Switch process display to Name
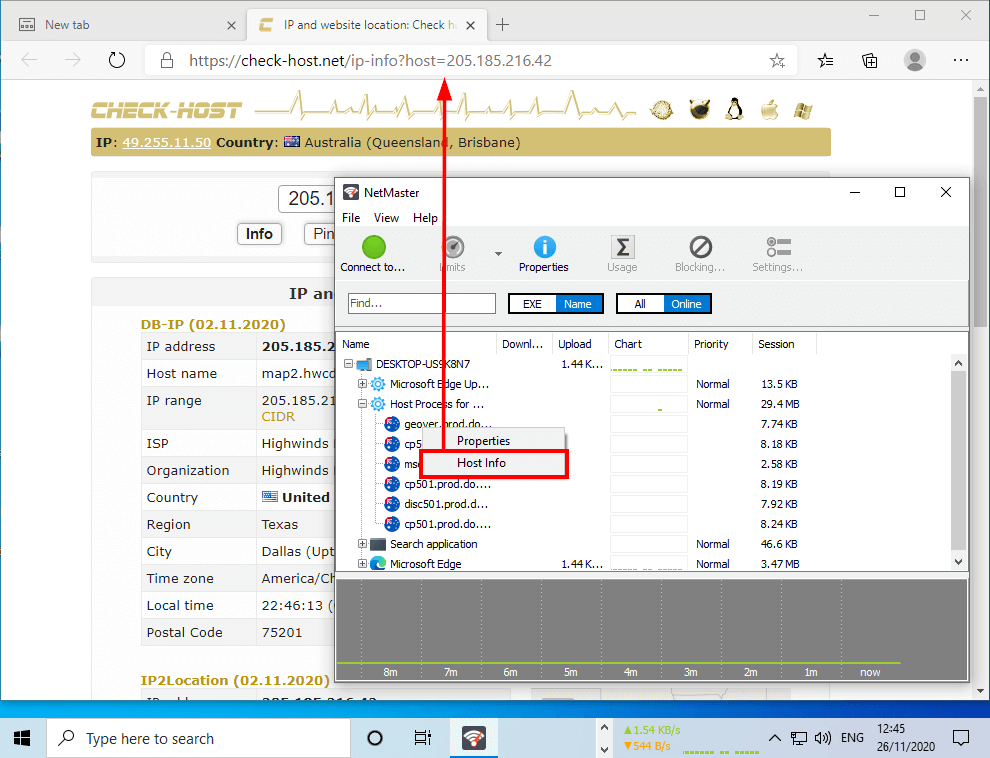This screenshot has height=758, width=990. 578,304
